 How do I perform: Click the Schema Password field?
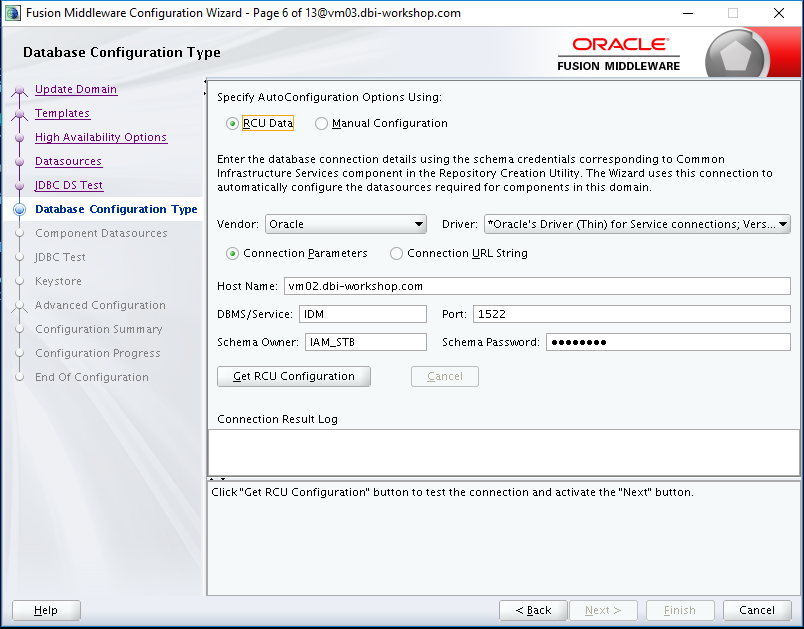click(x=669, y=342)
